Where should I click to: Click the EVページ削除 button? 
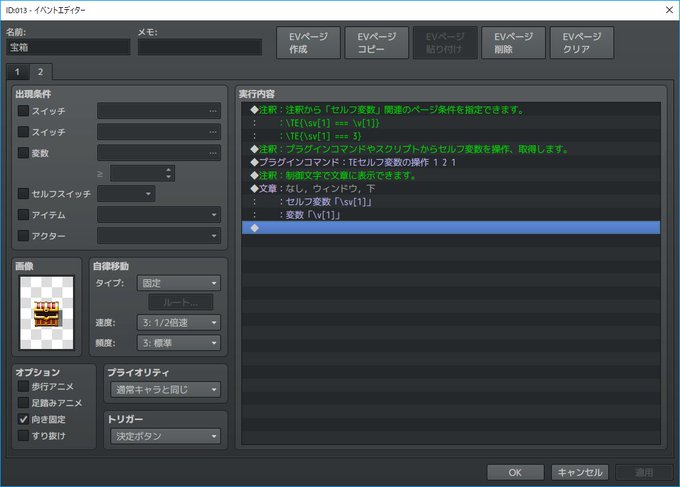[513, 42]
